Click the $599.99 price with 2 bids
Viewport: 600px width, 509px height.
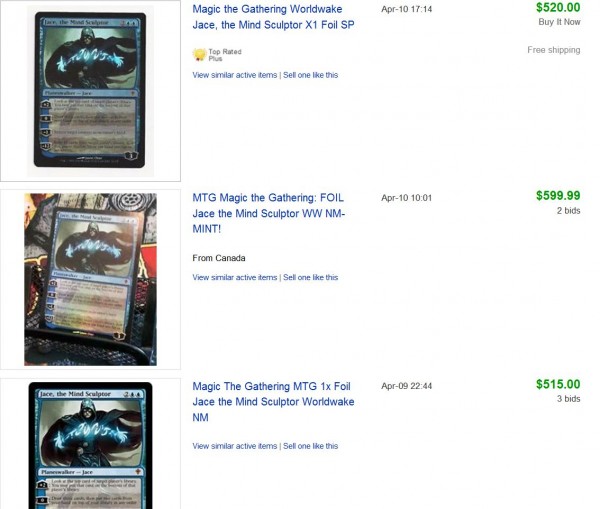(558, 196)
